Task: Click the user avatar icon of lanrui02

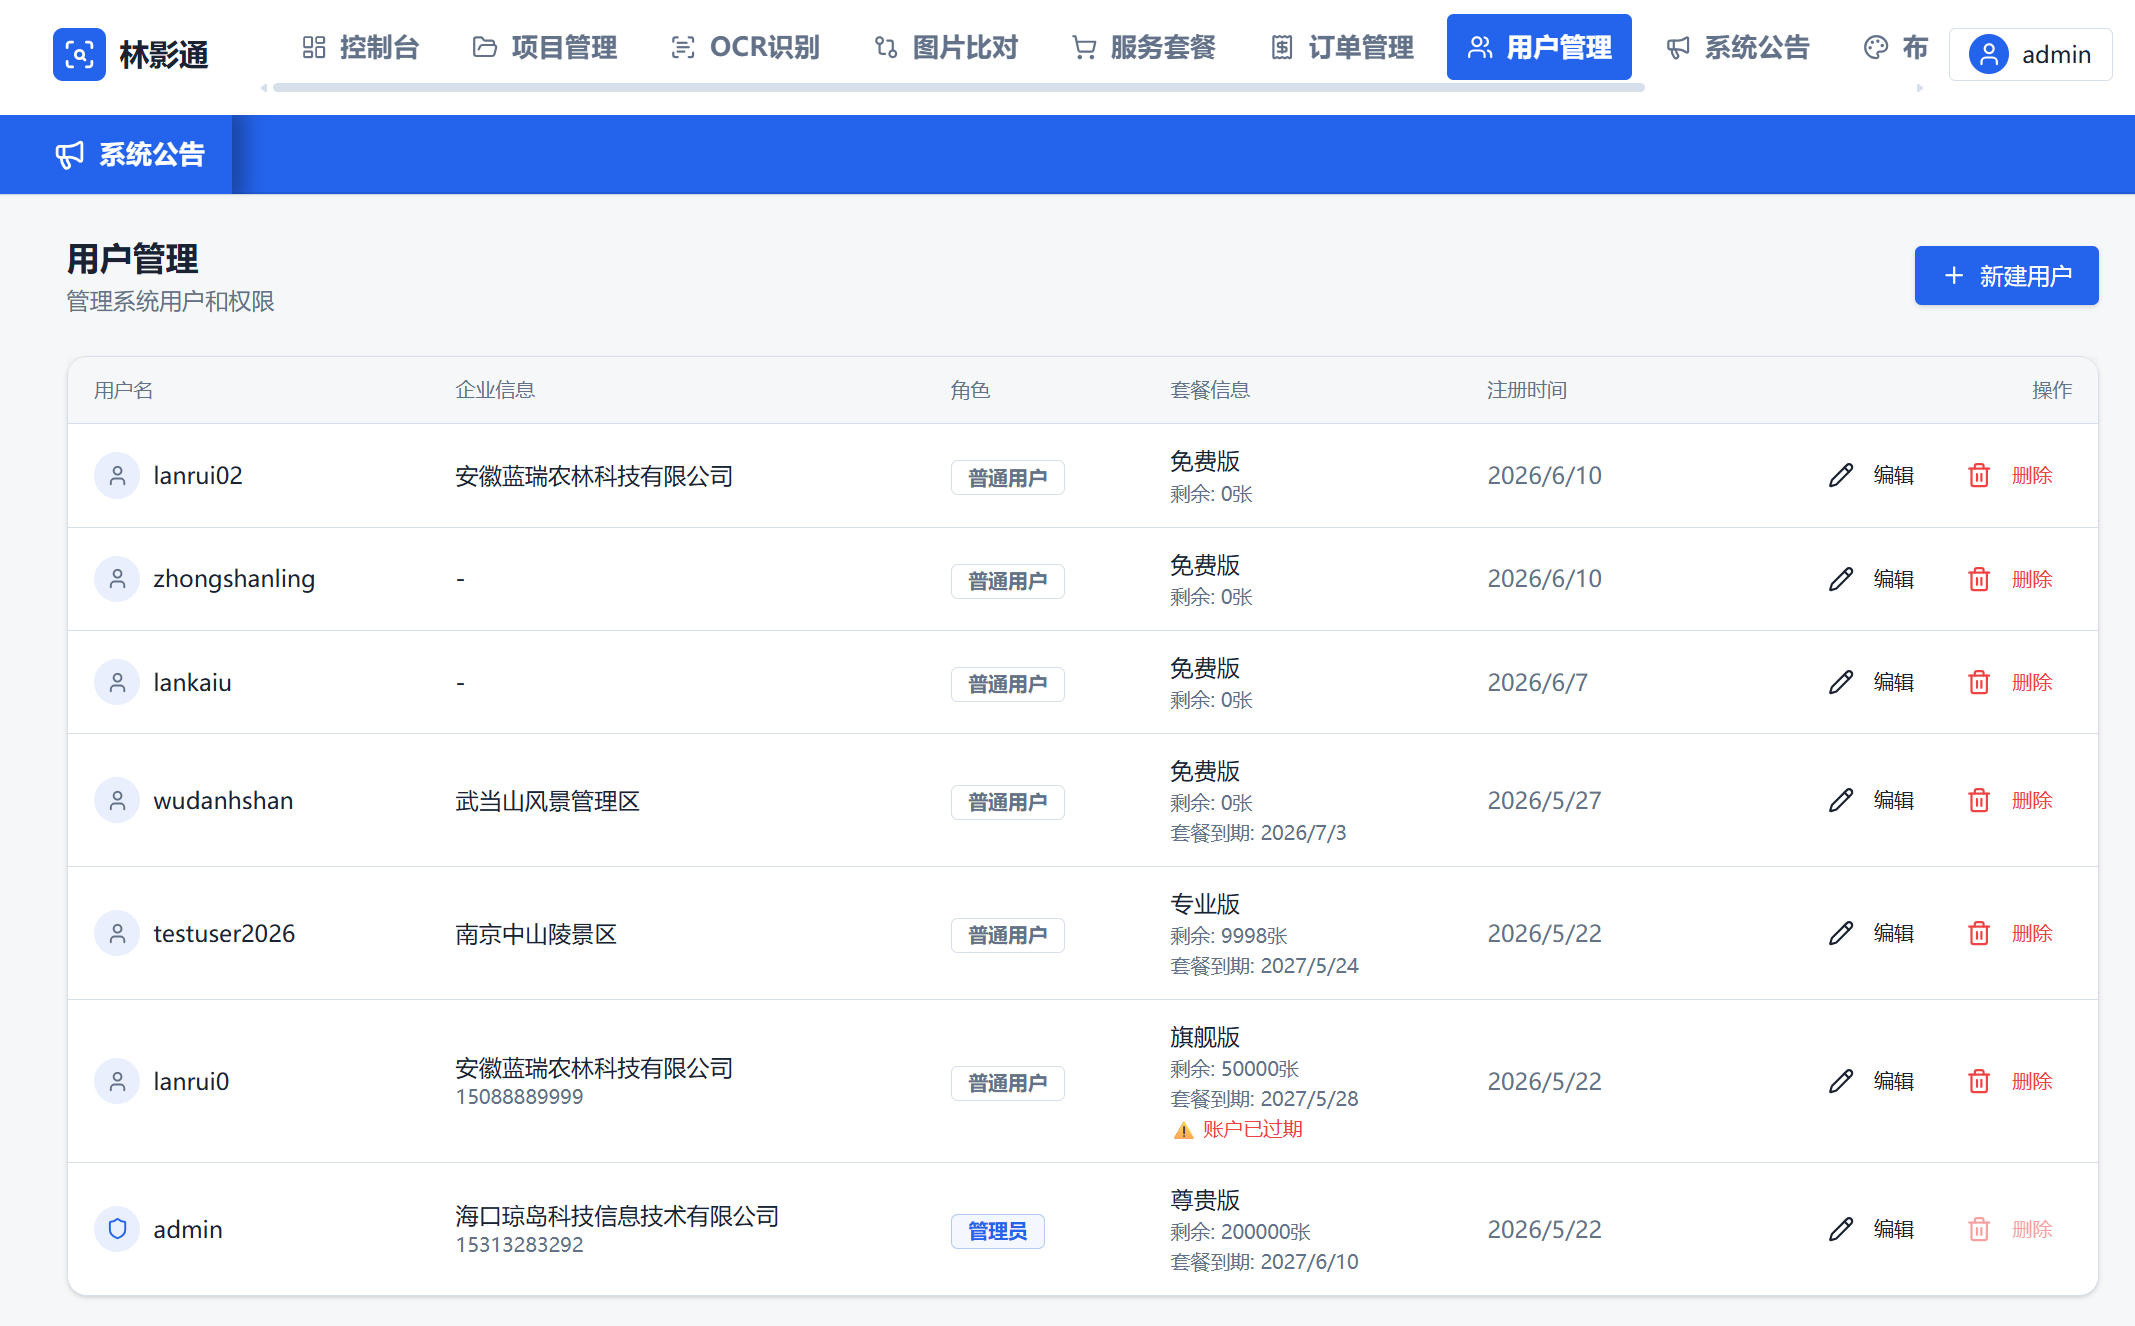Action: [117, 475]
